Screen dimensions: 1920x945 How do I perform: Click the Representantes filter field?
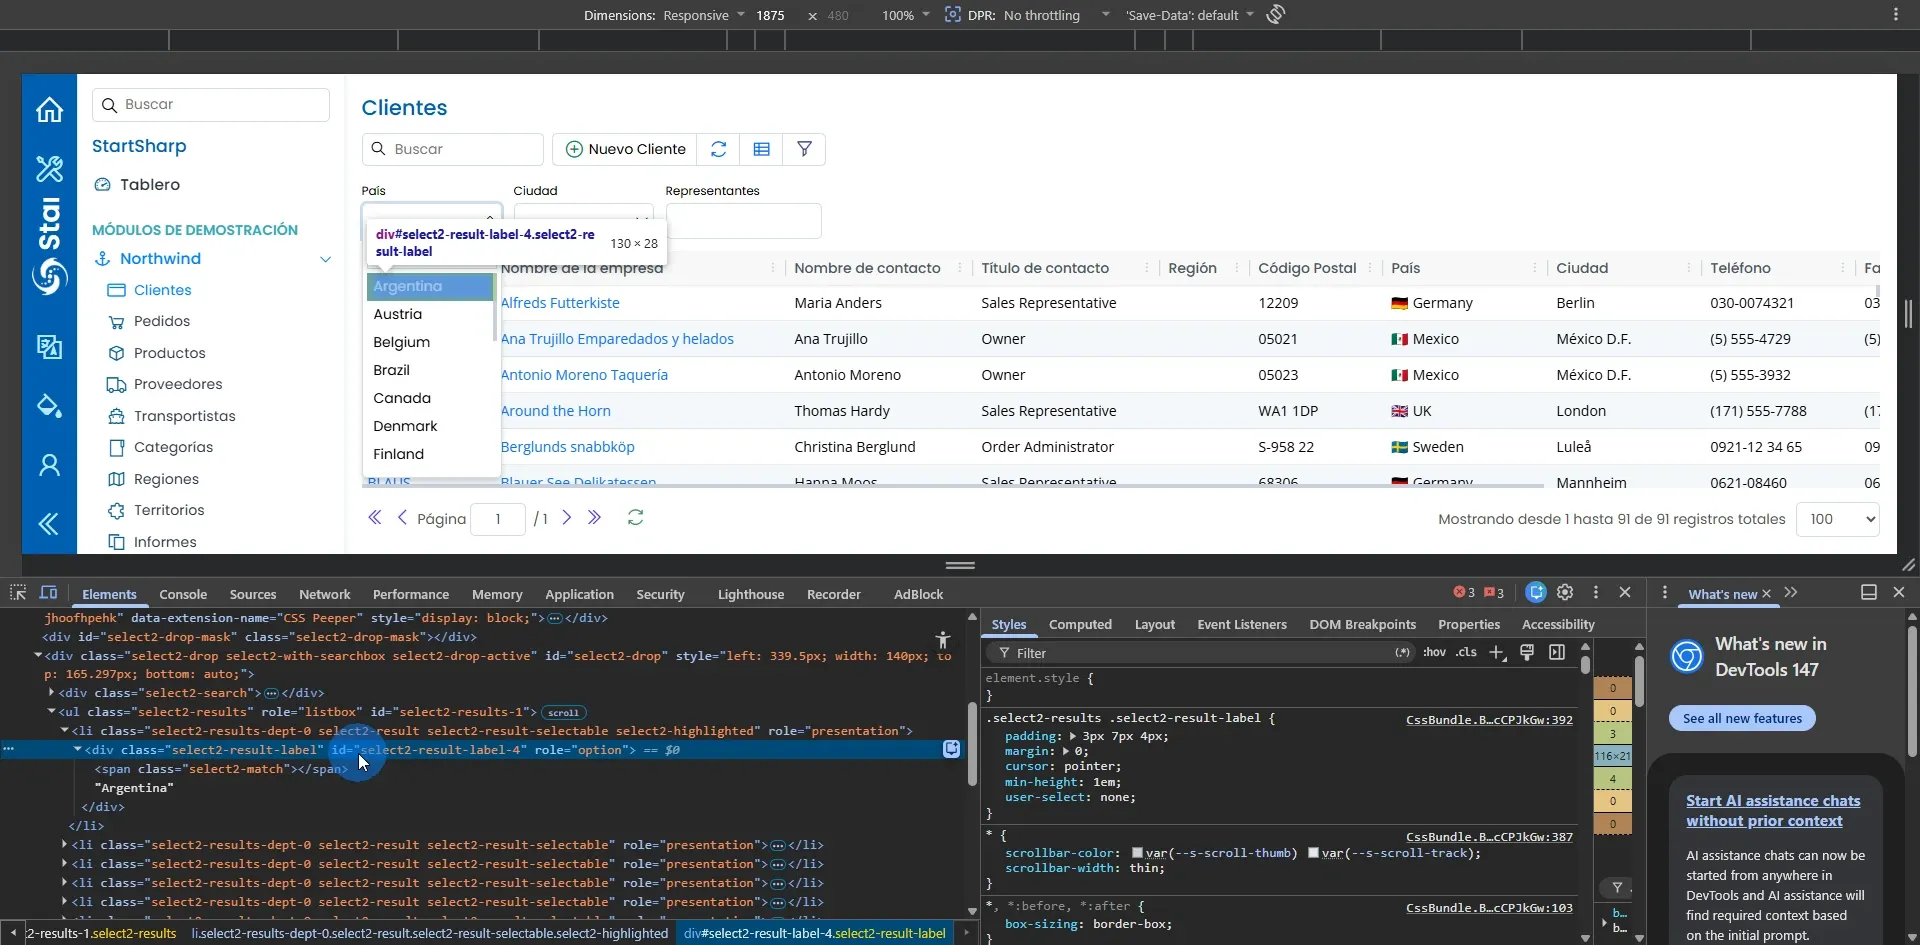743,221
